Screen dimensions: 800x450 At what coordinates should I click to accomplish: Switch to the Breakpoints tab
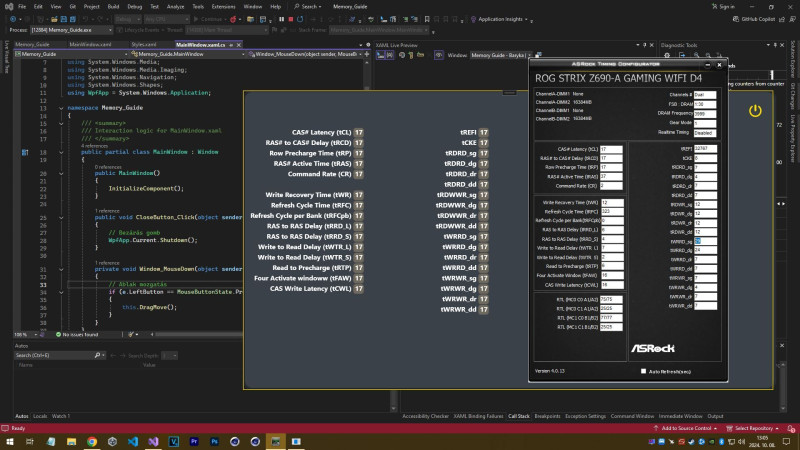point(547,416)
